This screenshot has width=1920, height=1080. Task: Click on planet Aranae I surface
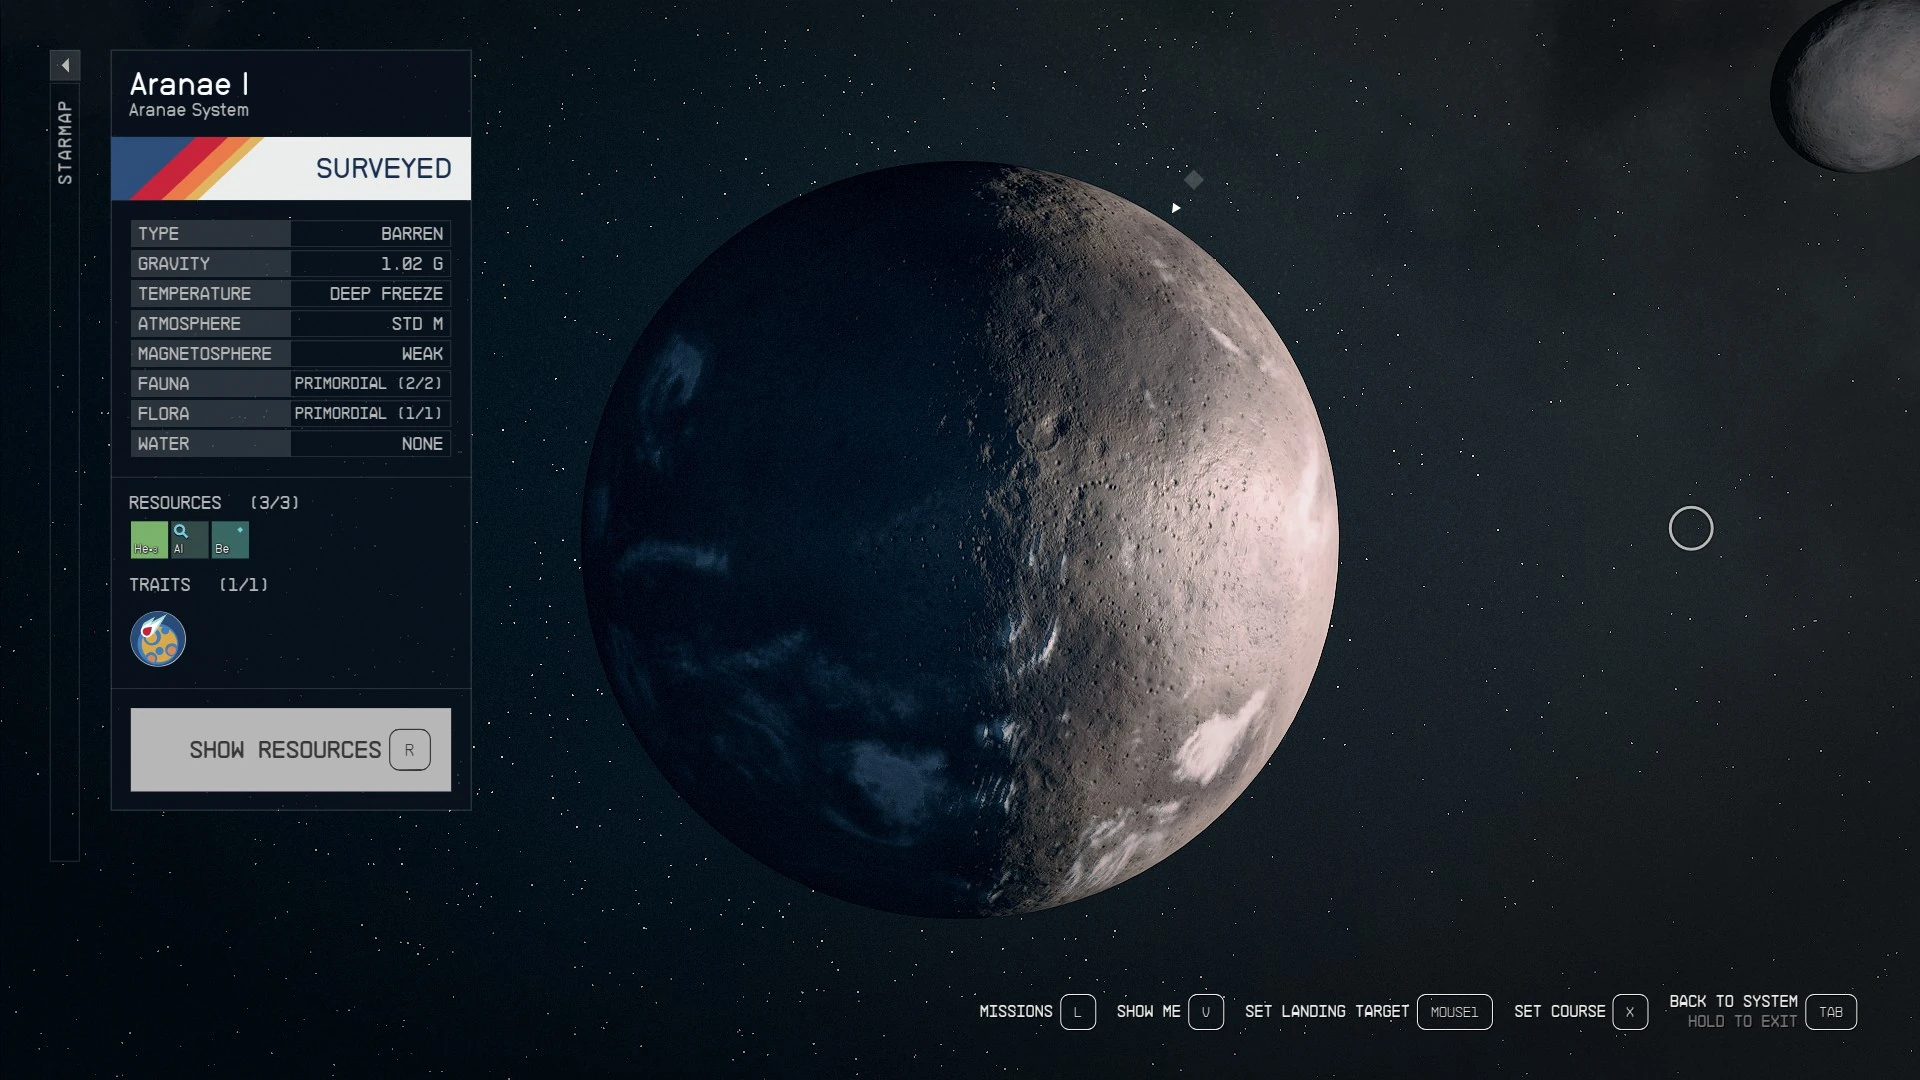tap(960, 540)
